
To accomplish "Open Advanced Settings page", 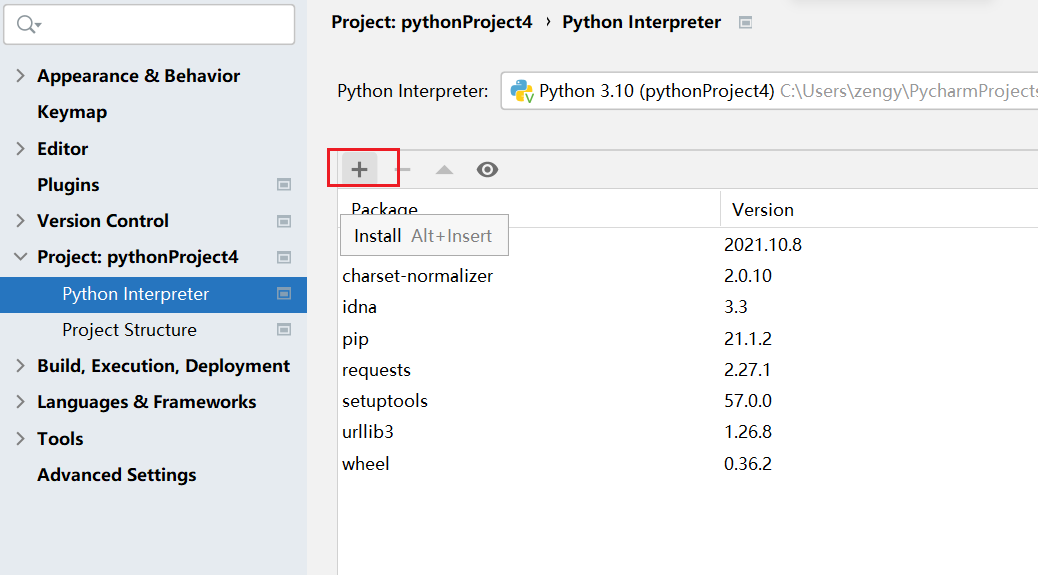I will point(116,475).
